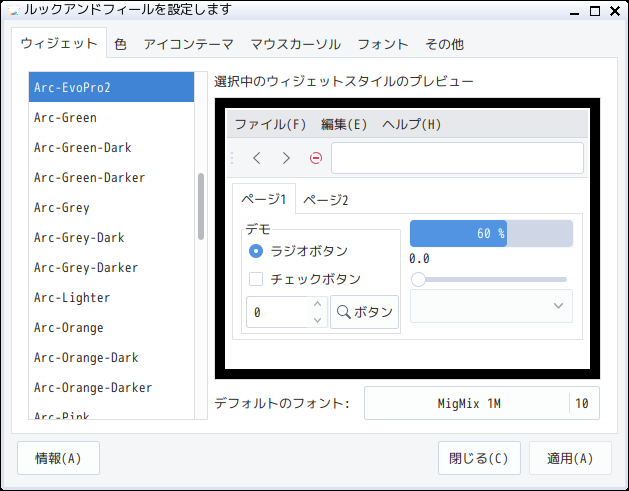629x491 pixels.
Task: Select the Arc-Orange-Darker theme
Action: [x=112, y=388]
